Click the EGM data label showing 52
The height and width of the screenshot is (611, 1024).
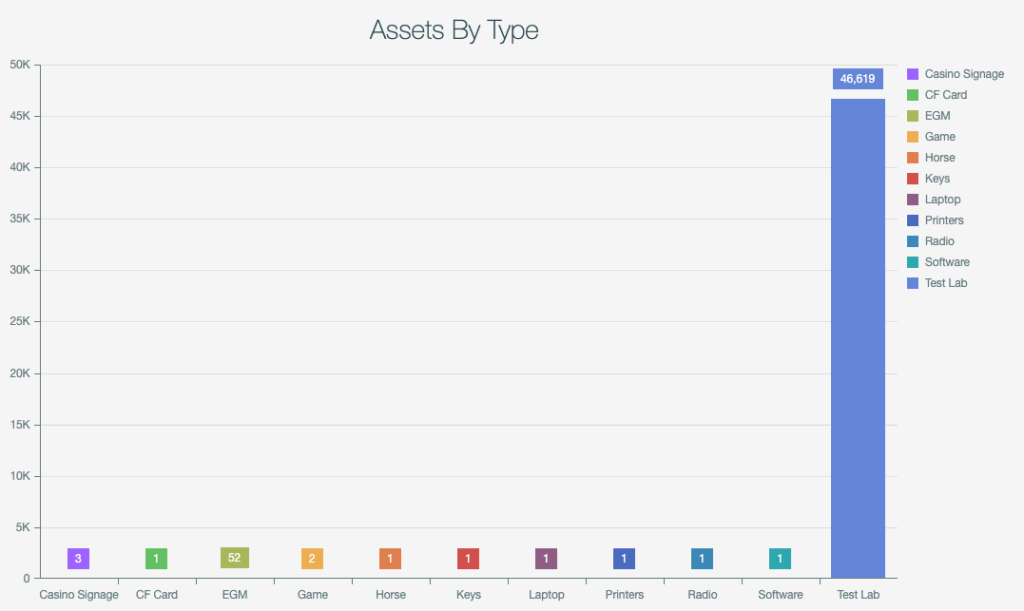pos(234,558)
